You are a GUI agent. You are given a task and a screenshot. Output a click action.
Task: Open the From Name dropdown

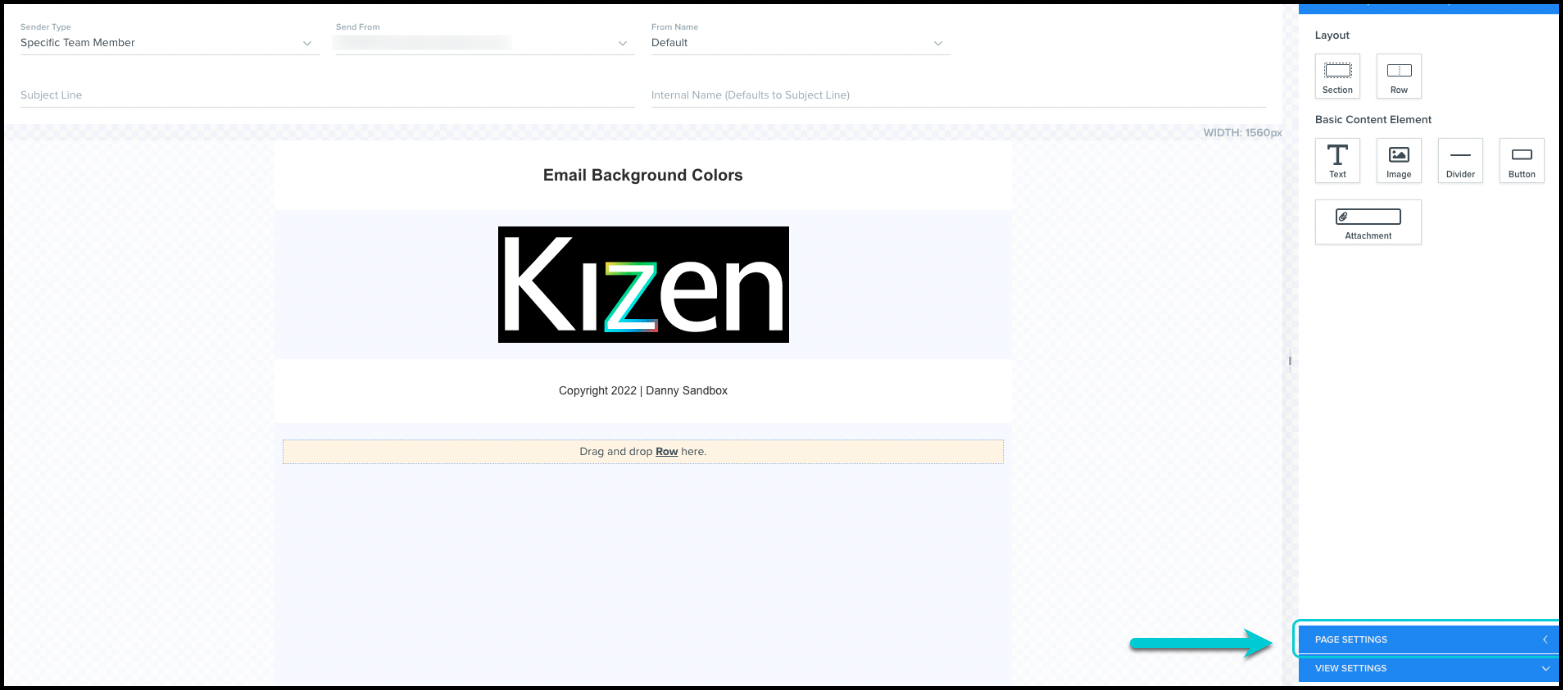[797, 43]
